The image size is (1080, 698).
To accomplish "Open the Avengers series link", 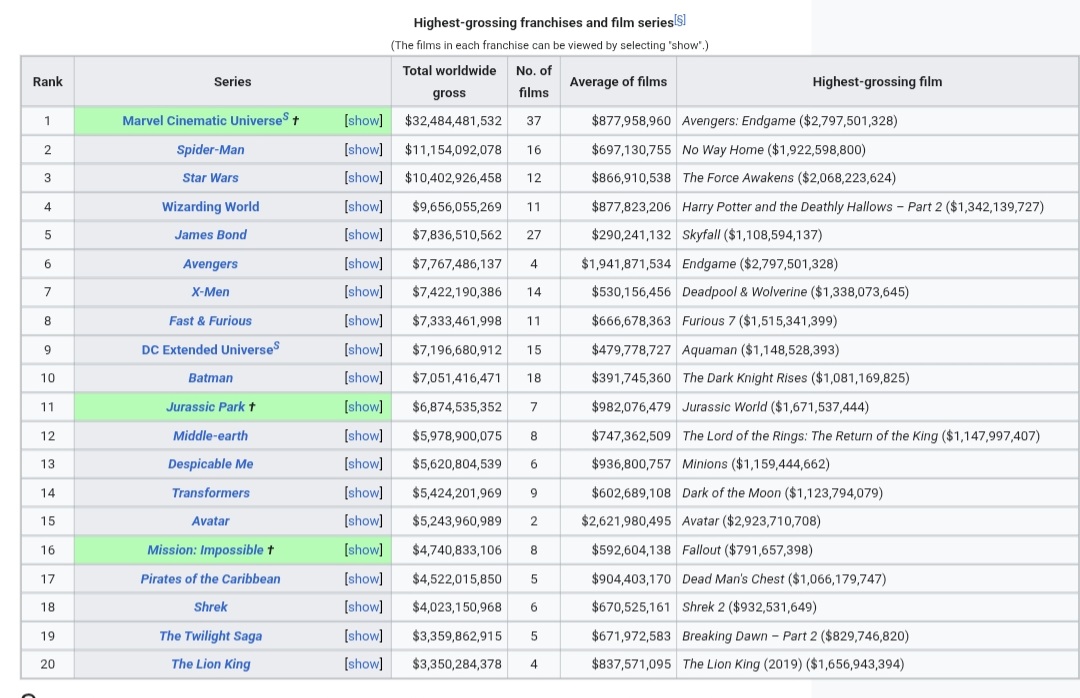I will [210, 264].
